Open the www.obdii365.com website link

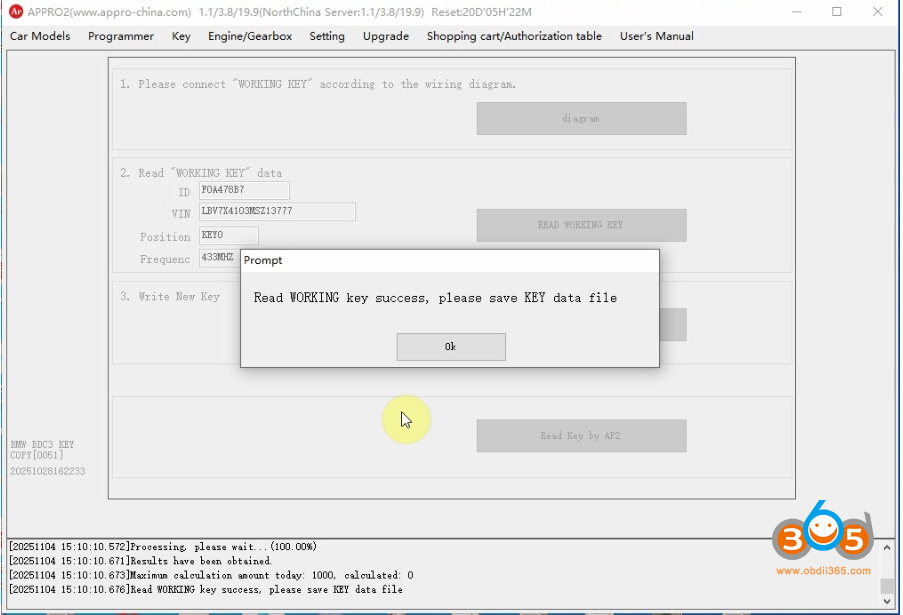pyautogui.click(x=823, y=572)
